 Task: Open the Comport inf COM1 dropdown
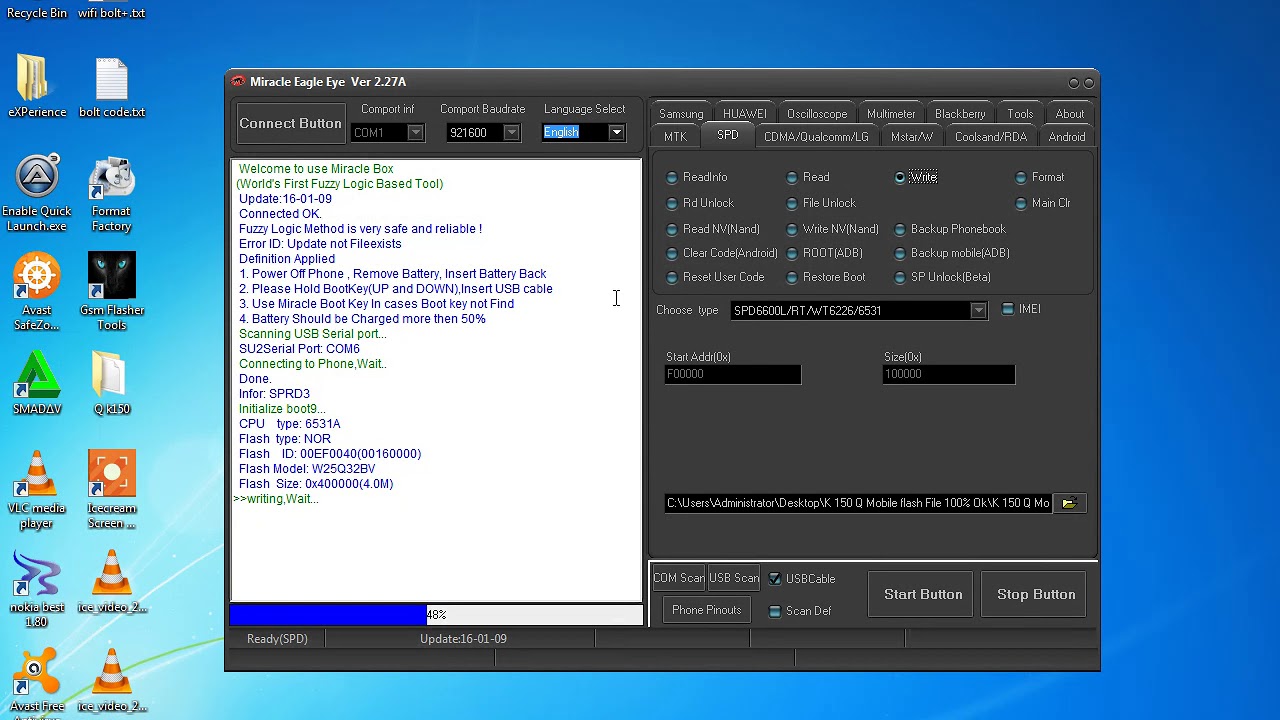click(x=416, y=133)
